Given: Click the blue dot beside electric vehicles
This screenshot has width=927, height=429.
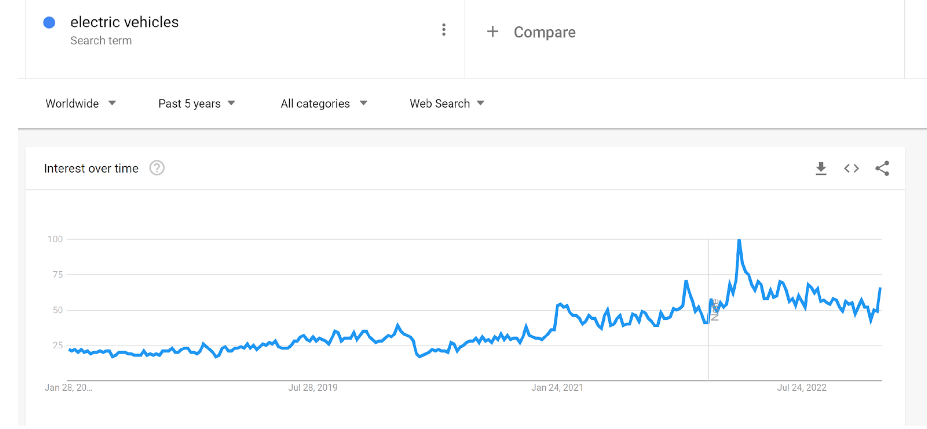Looking at the screenshot, I should 49,23.
